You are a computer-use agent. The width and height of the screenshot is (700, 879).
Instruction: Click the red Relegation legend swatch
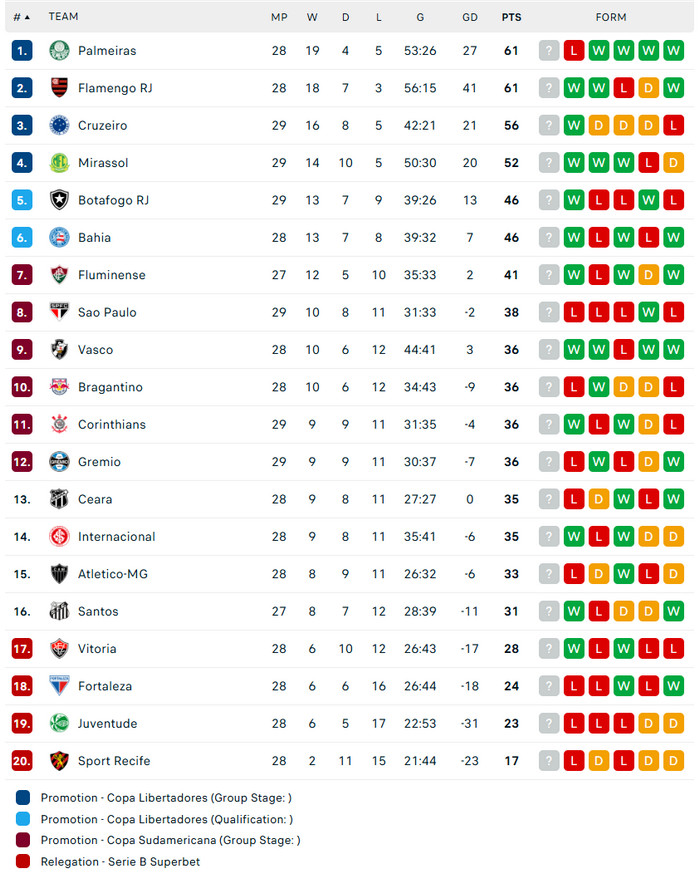tap(24, 861)
